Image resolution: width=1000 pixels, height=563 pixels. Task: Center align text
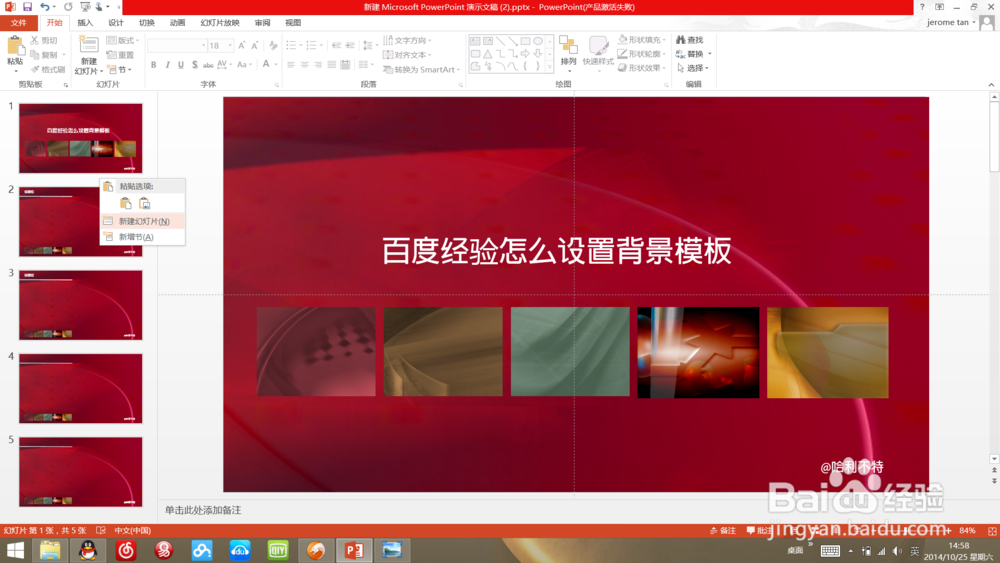coord(304,64)
